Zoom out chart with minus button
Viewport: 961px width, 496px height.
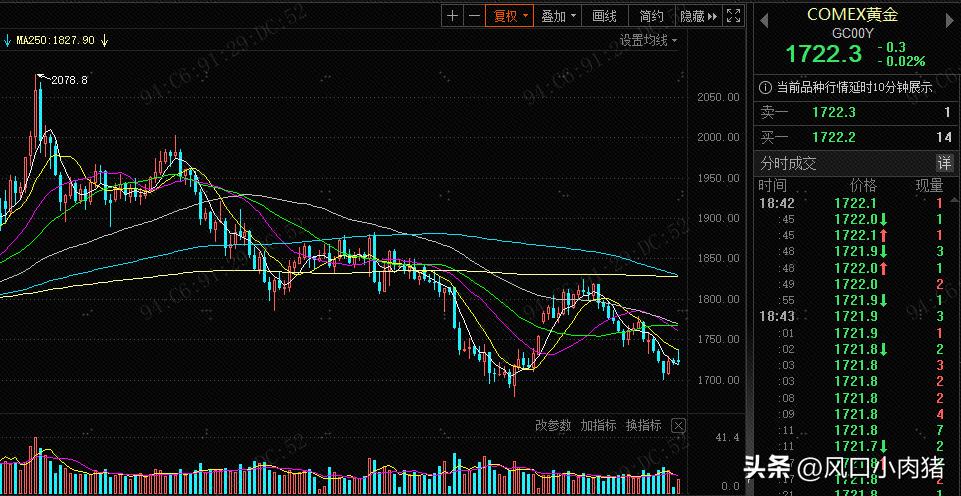pos(474,17)
